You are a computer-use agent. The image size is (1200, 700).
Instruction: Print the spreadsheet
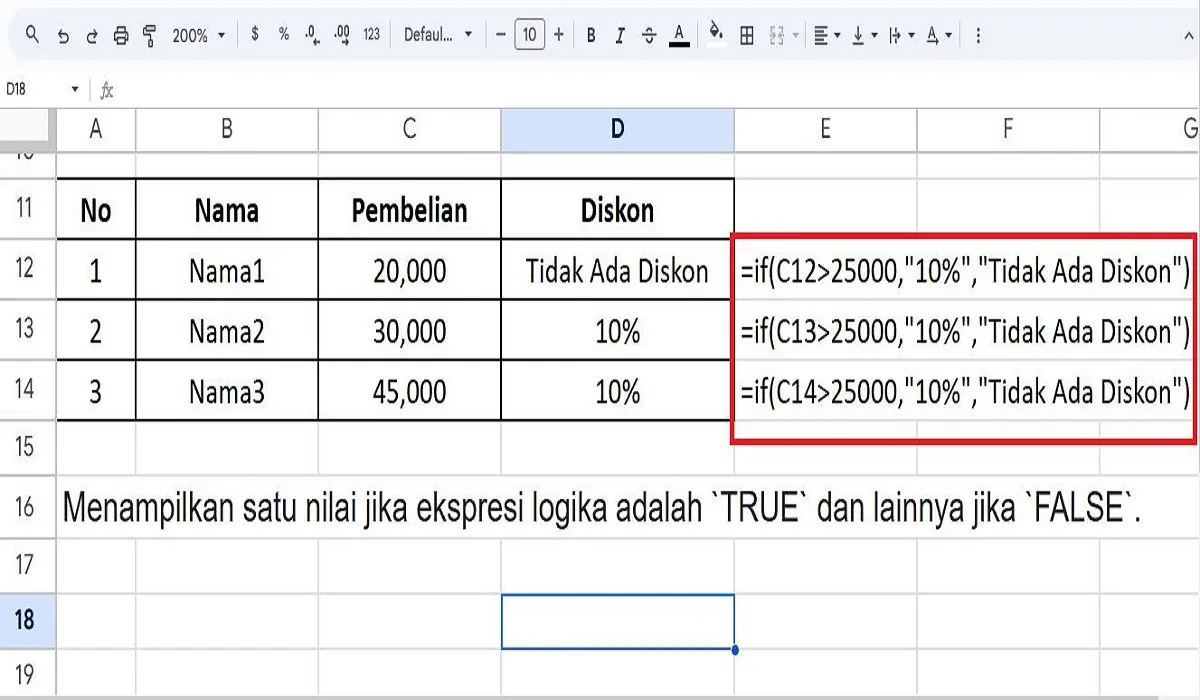coord(121,35)
